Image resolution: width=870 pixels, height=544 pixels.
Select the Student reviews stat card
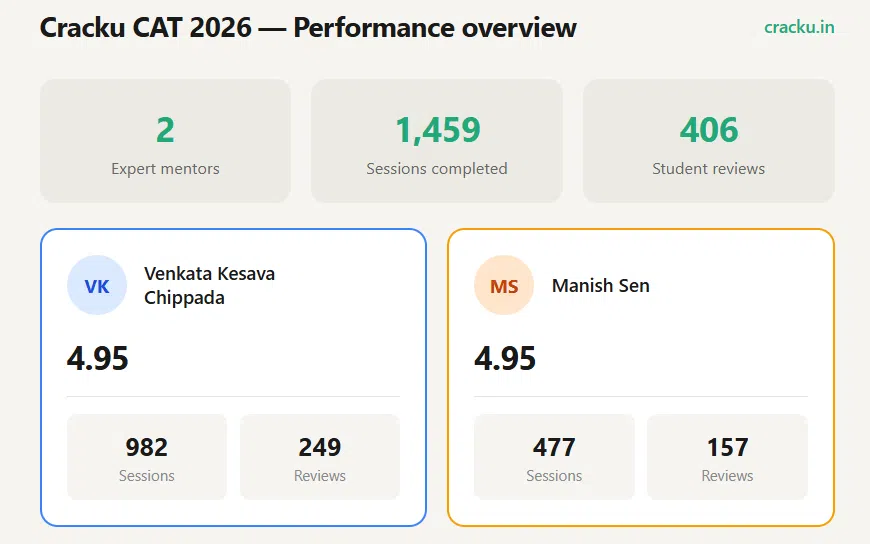pyautogui.click(x=709, y=141)
